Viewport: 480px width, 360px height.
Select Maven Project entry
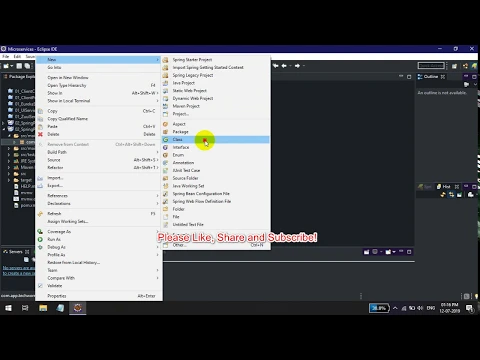[215, 106]
